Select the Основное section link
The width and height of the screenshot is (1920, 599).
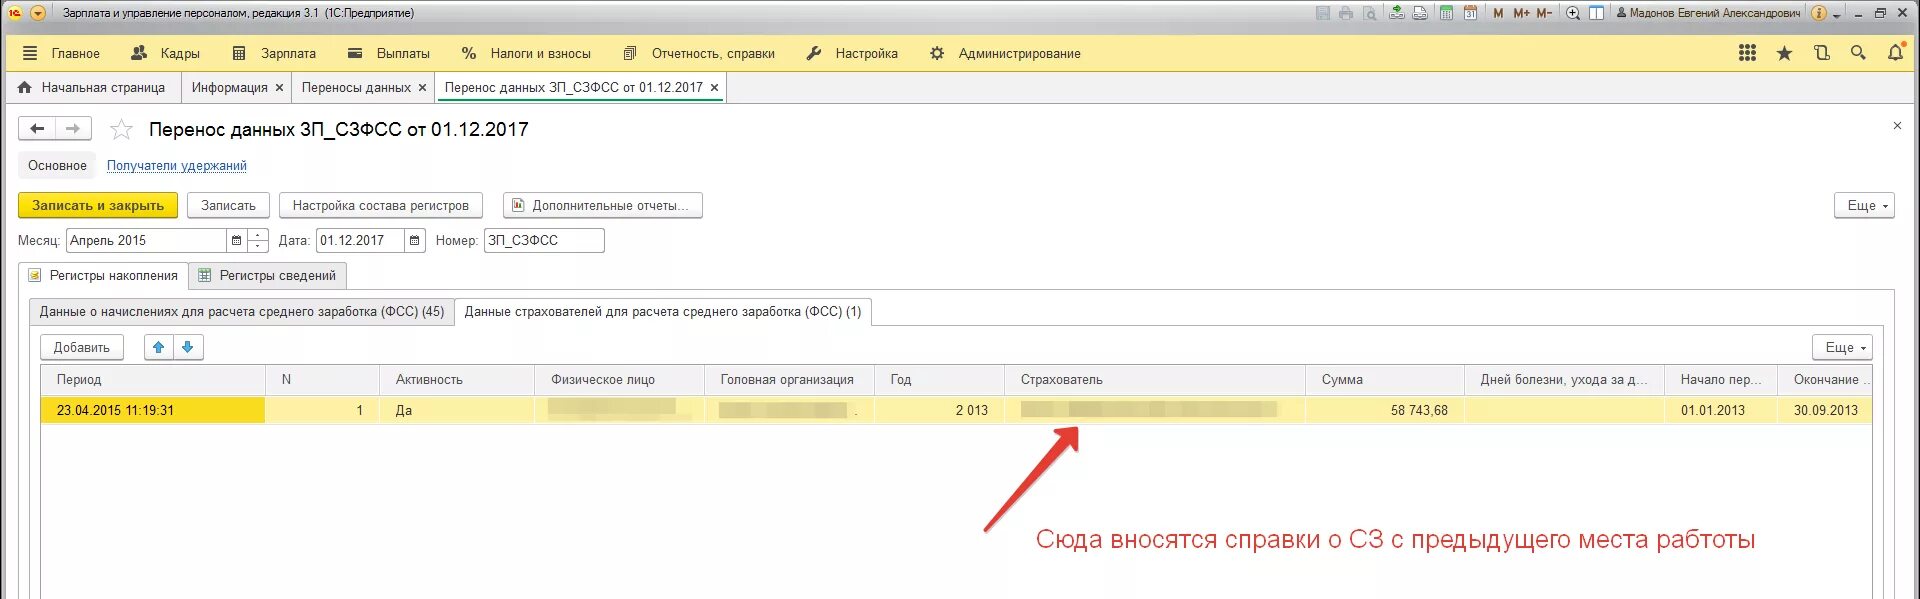click(x=57, y=165)
